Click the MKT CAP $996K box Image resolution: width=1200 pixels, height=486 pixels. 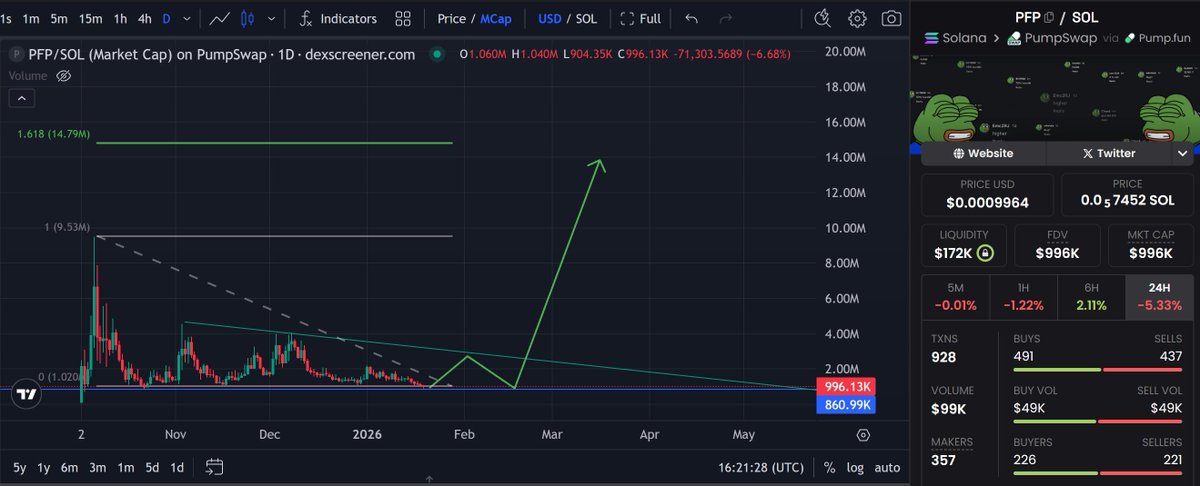coord(1150,244)
